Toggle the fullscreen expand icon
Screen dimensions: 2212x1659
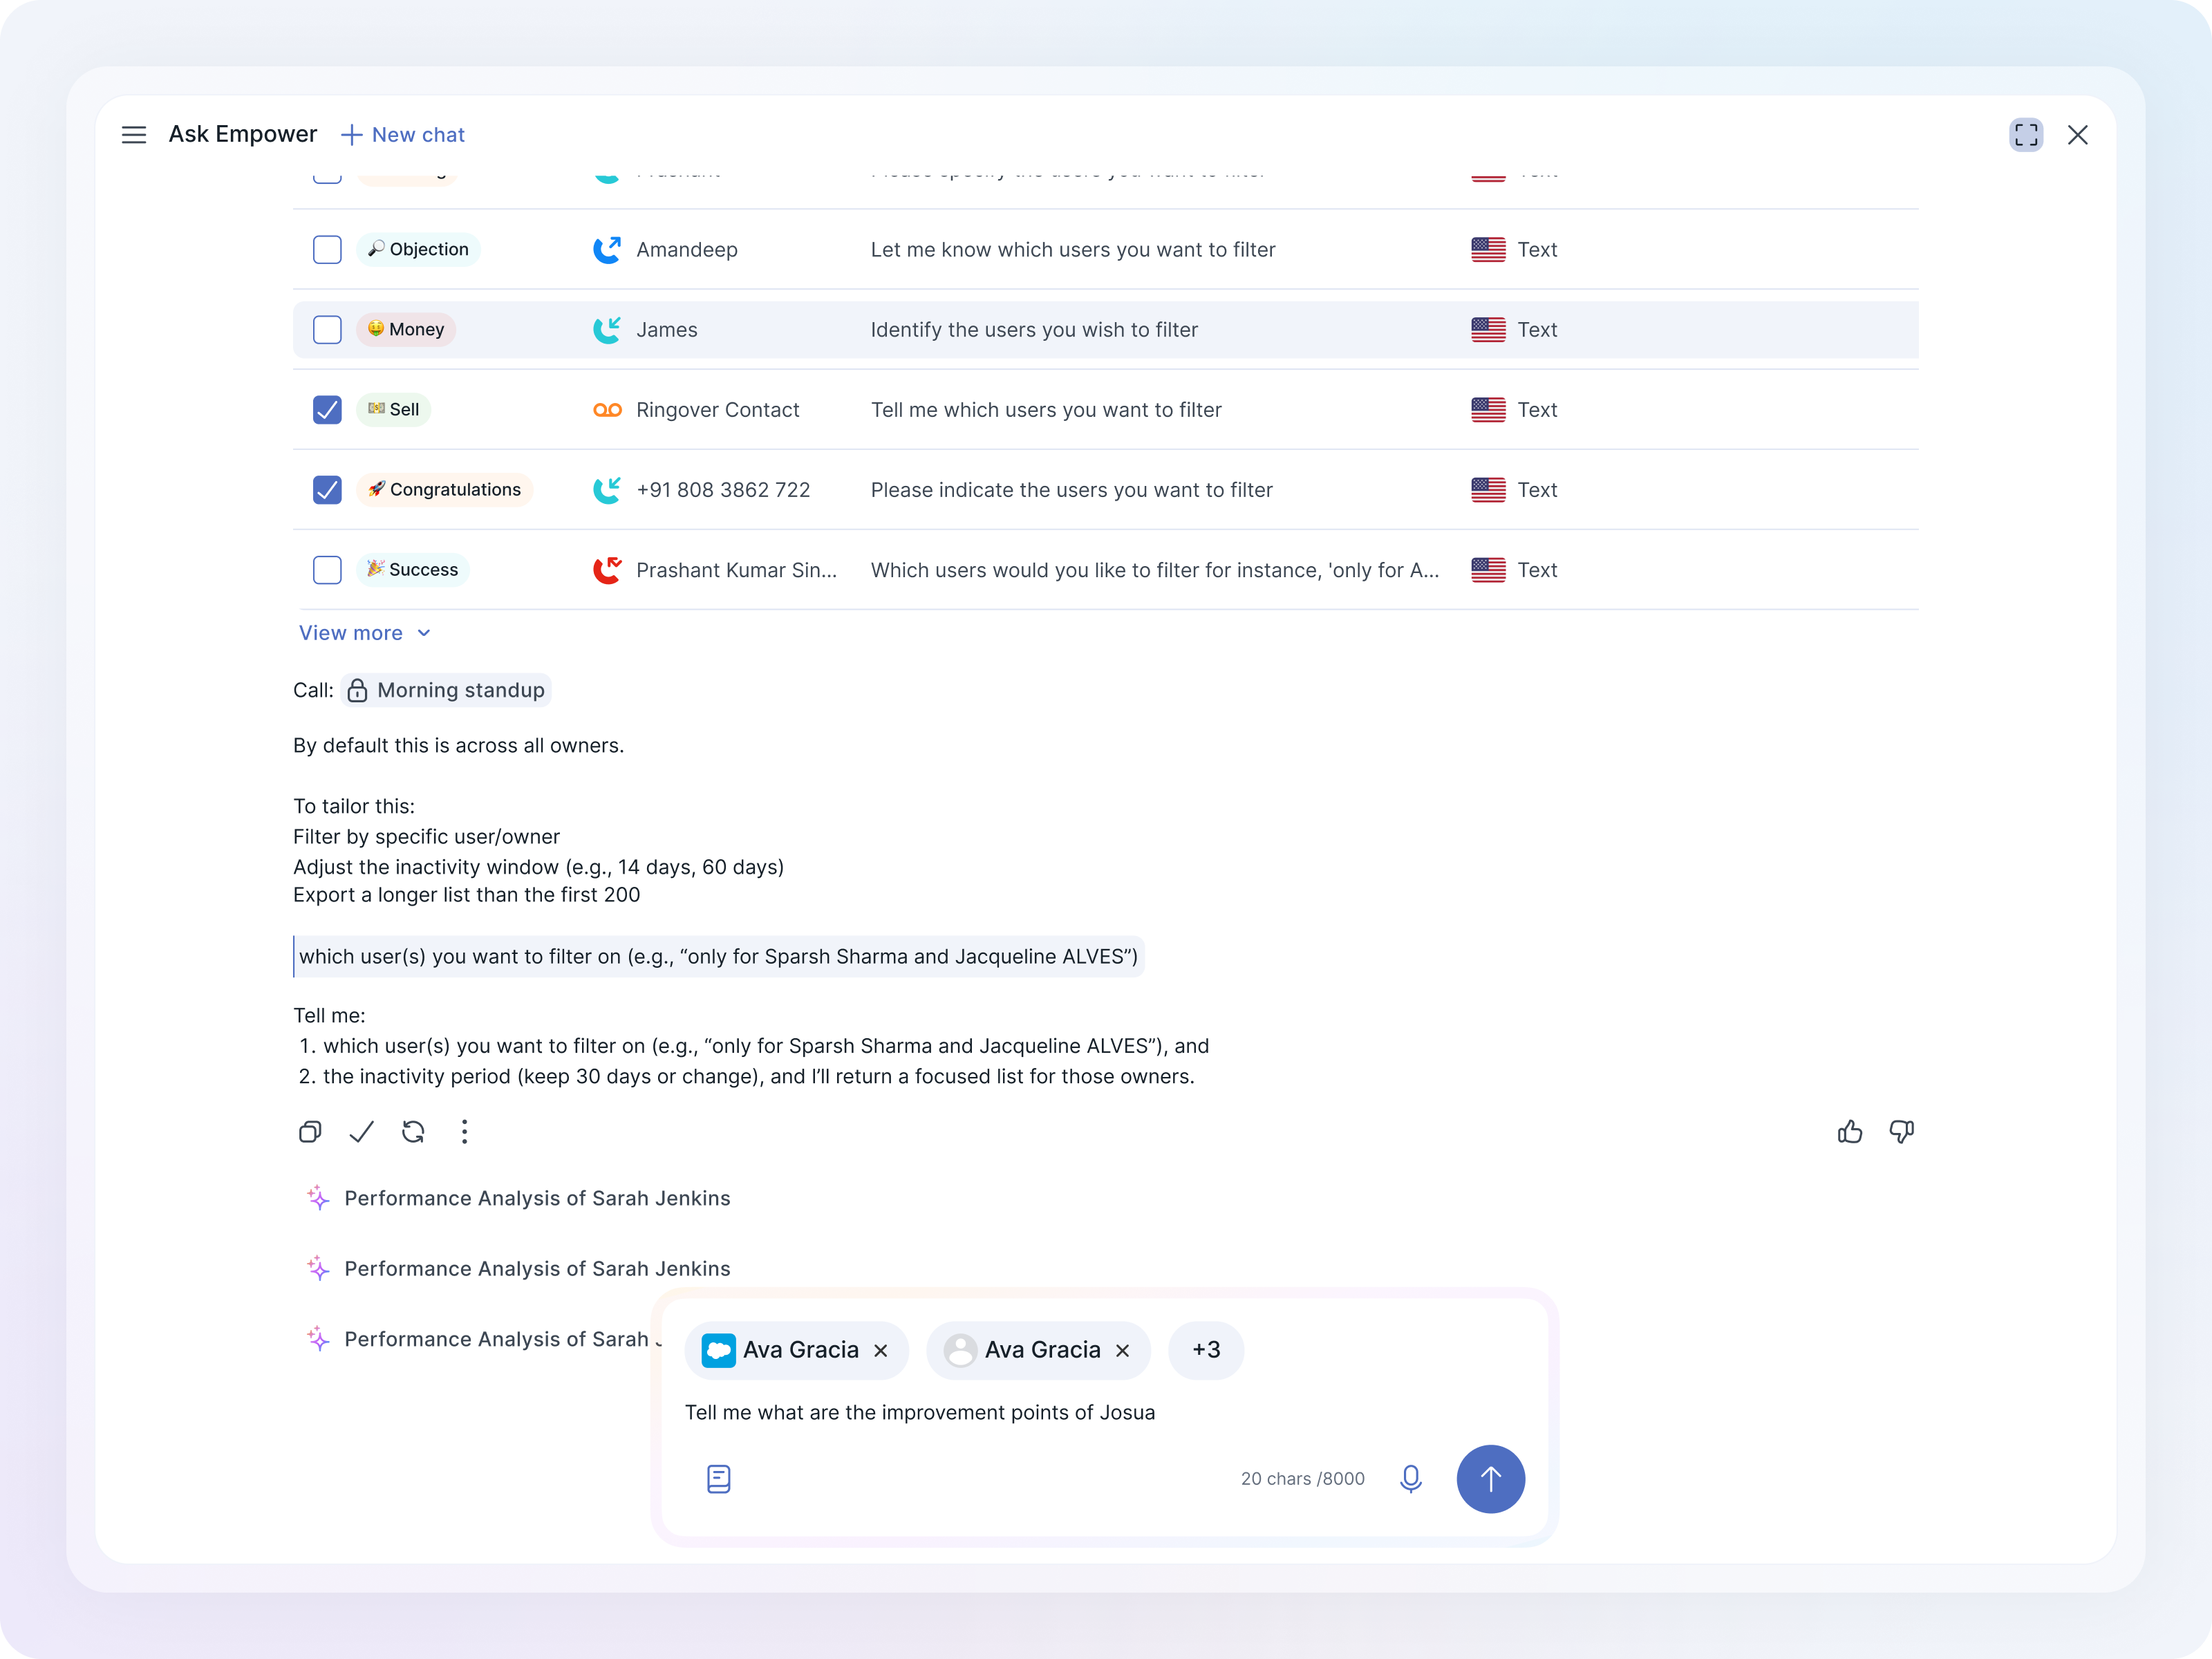click(2026, 135)
